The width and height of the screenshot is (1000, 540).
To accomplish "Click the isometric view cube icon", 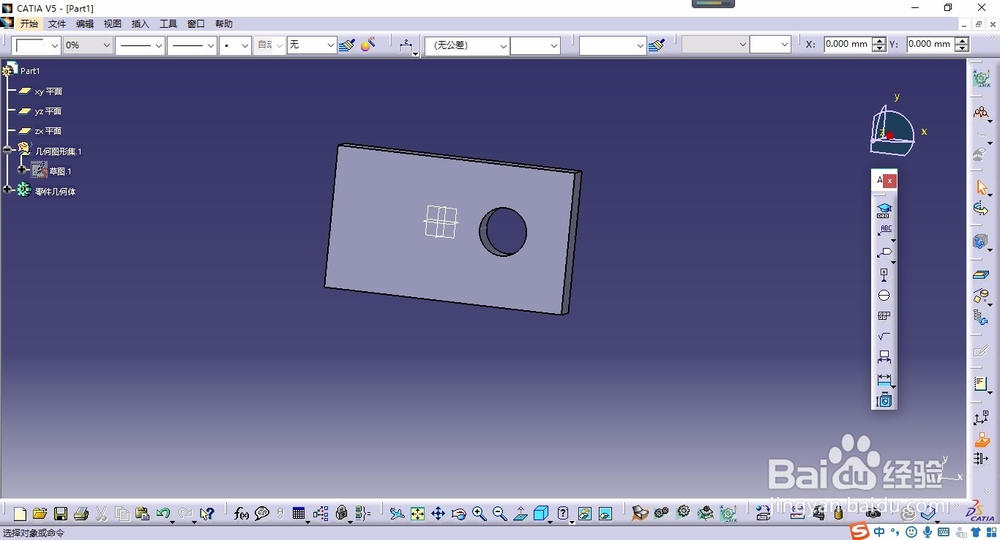I will click(x=541, y=513).
